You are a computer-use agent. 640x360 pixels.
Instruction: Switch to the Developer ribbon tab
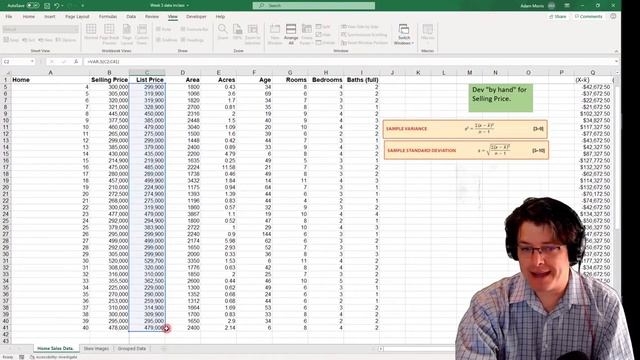click(x=196, y=17)
